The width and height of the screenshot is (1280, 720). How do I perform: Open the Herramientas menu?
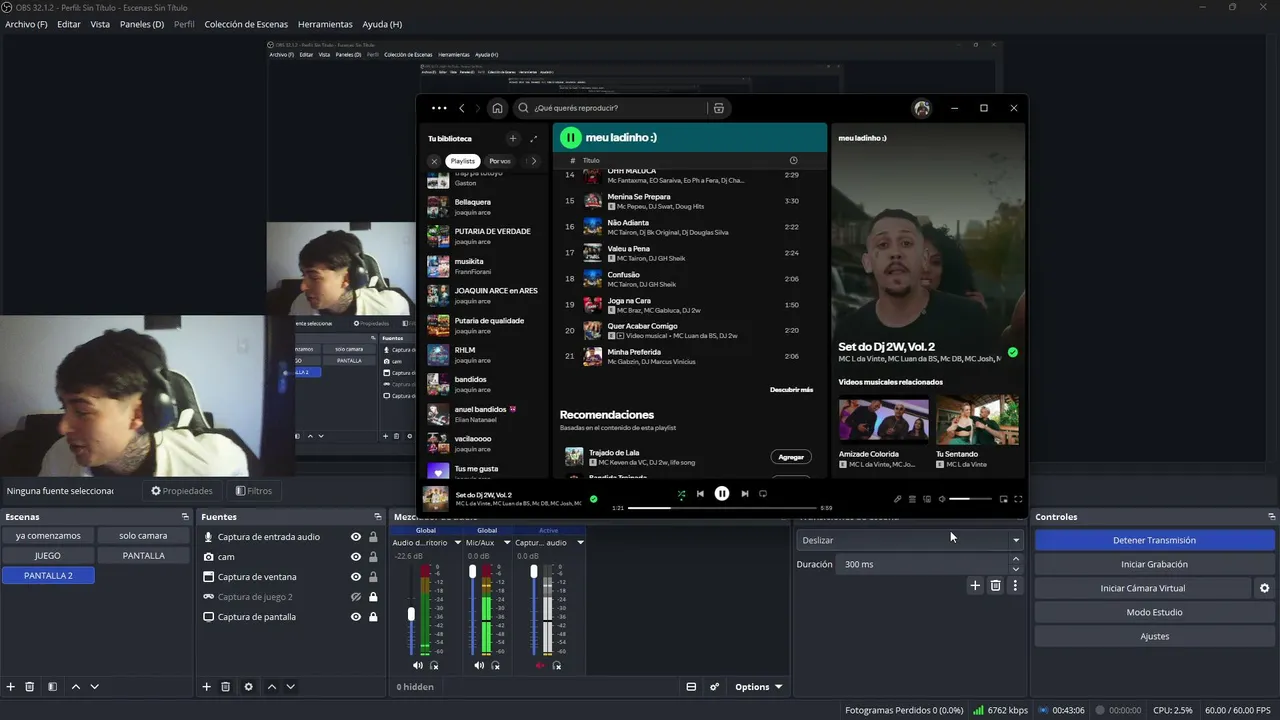(x=325, y=24)
